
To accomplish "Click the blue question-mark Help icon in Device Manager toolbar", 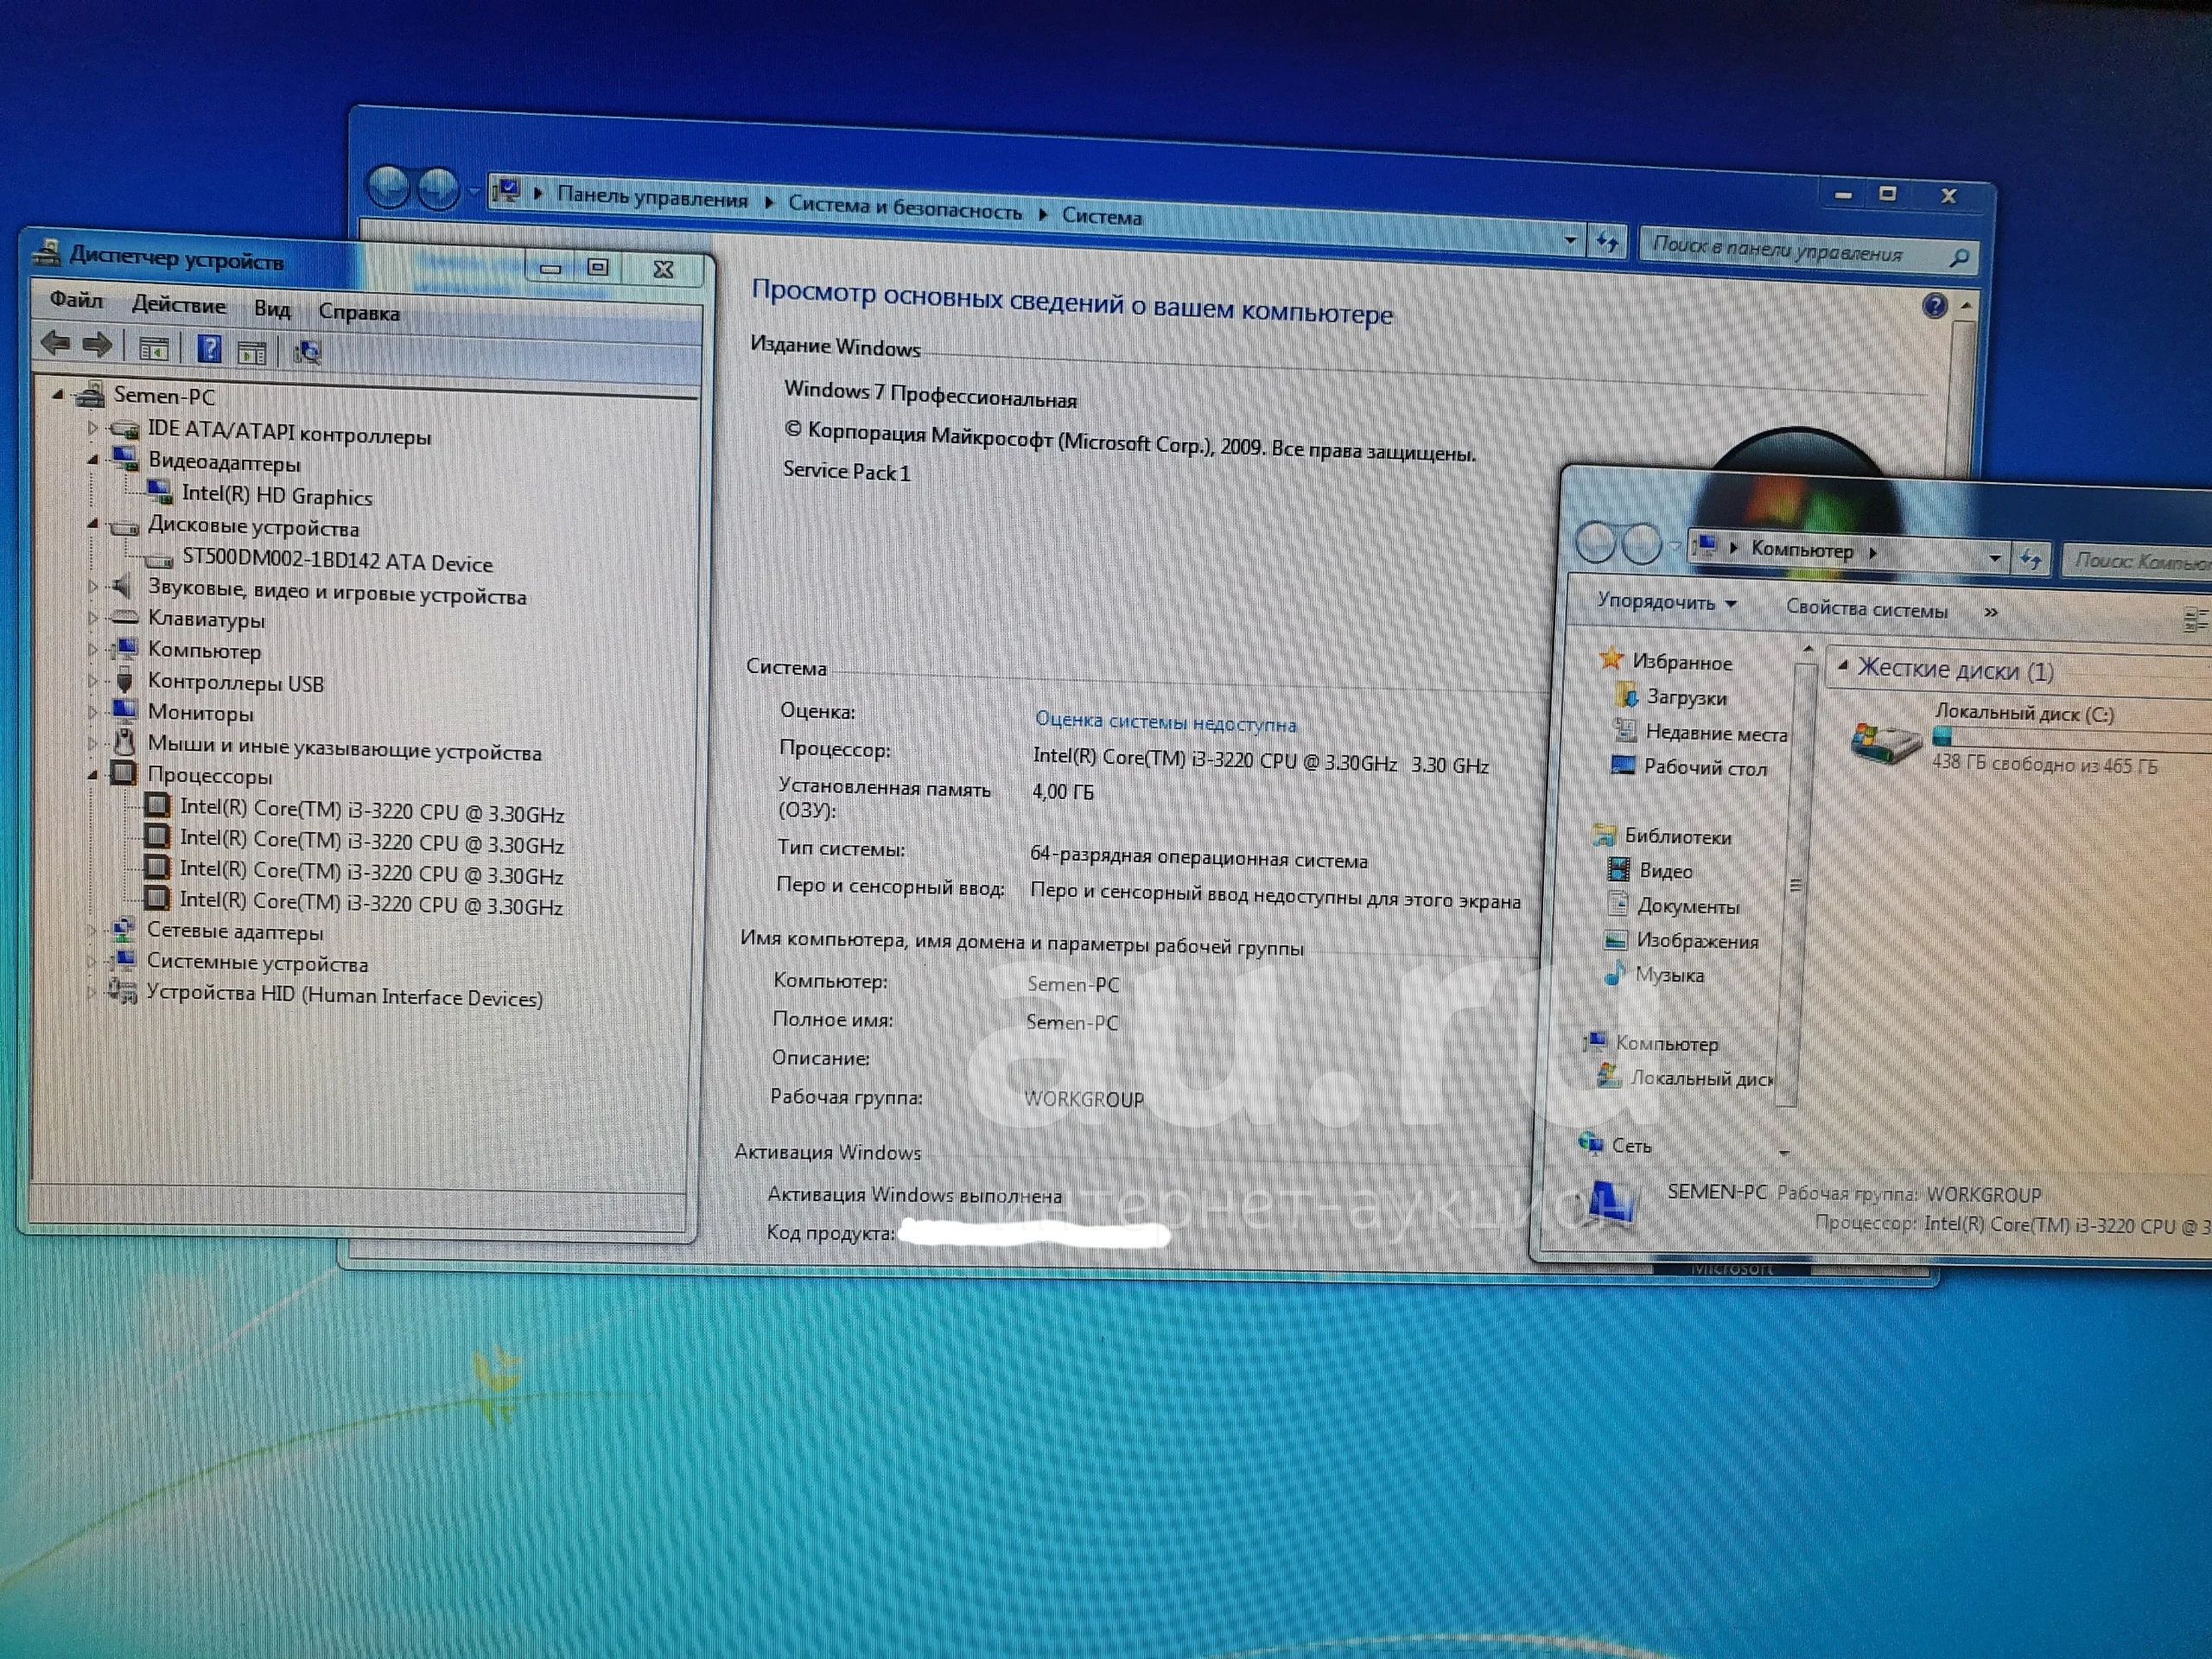I will 209,348.
